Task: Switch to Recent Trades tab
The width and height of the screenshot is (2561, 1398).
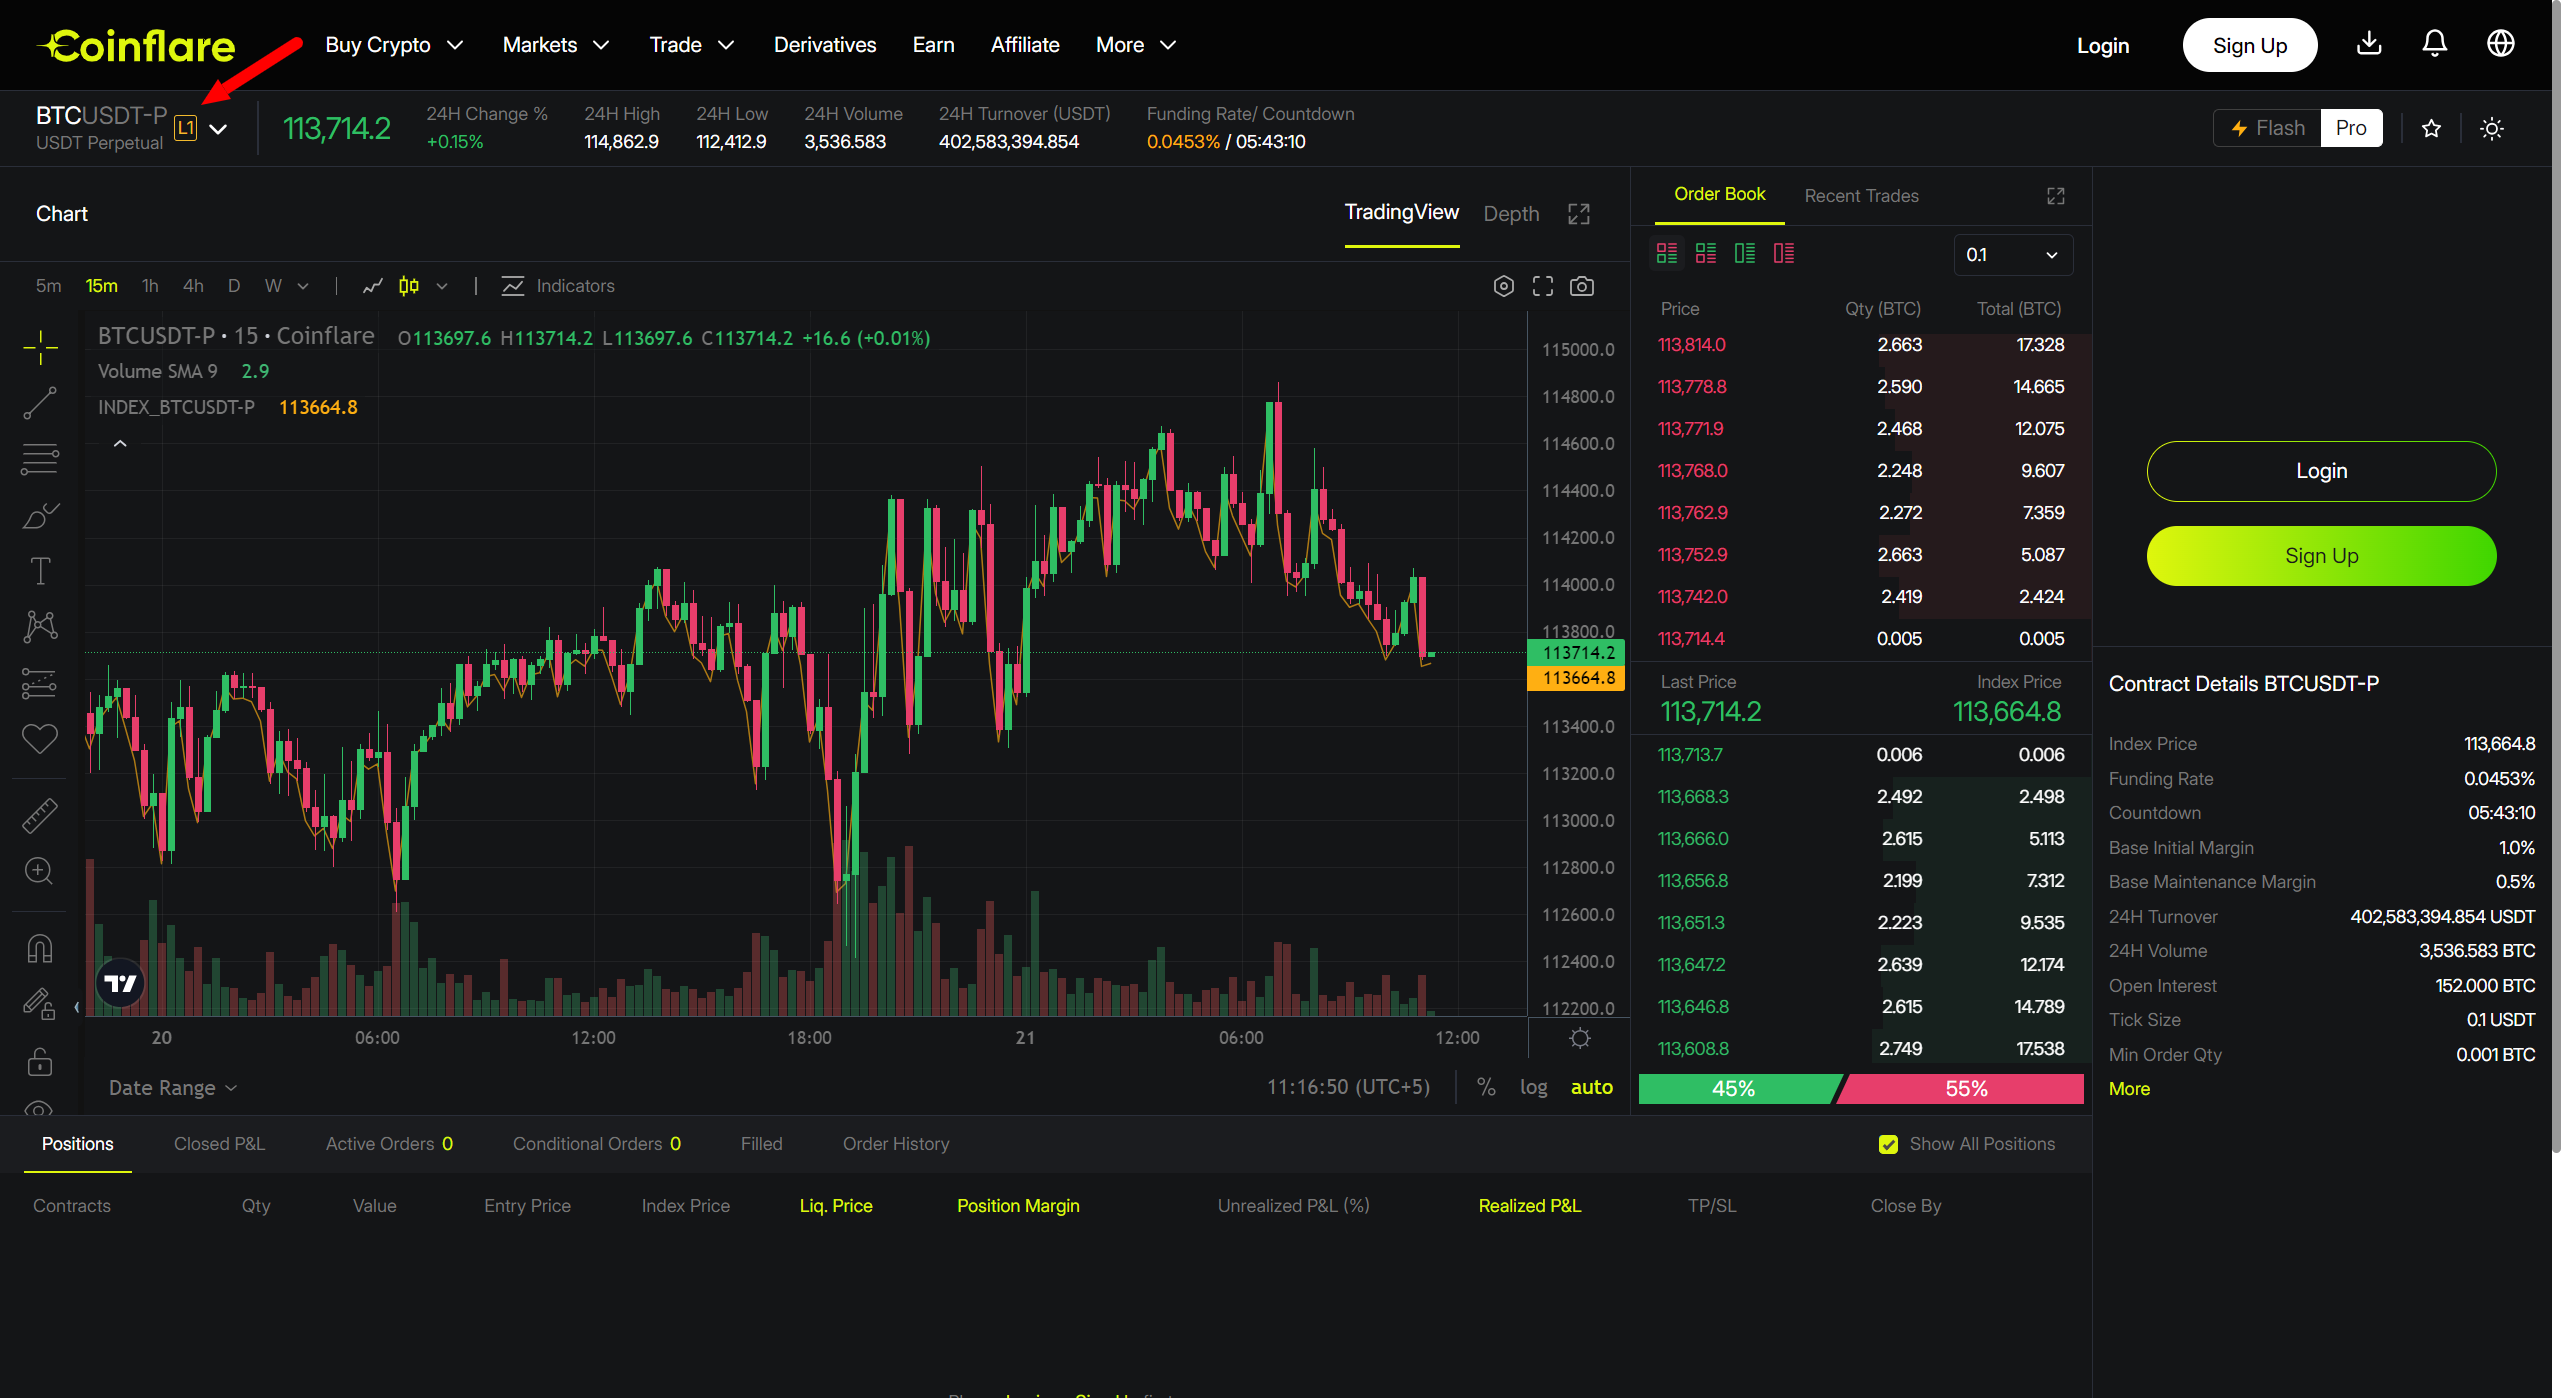Action: click(x=1861, y=196)
